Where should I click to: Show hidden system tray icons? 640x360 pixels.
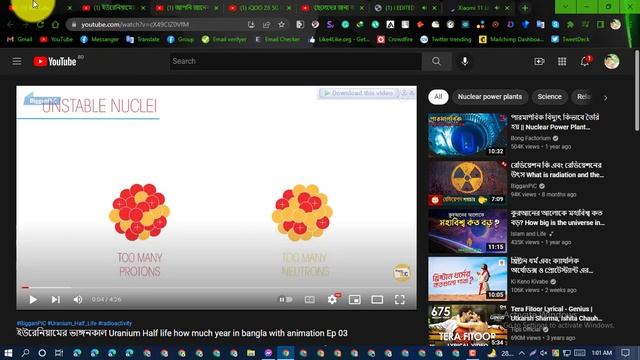point(522,353)
